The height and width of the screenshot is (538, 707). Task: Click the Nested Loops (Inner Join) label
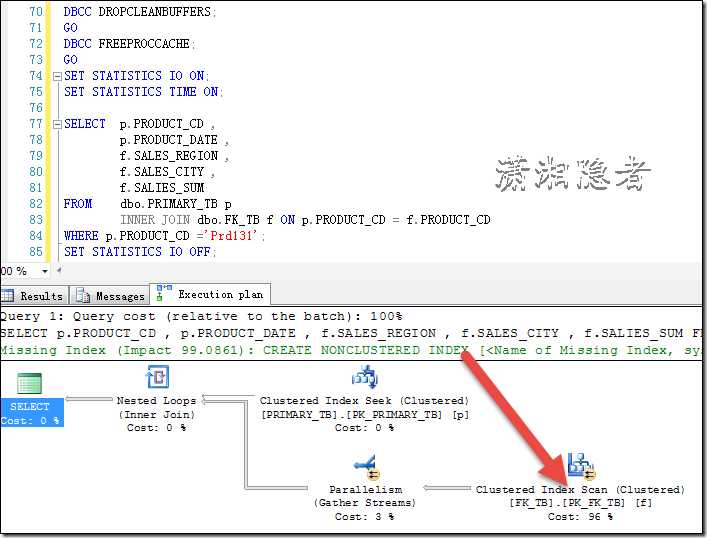[156, 407]
